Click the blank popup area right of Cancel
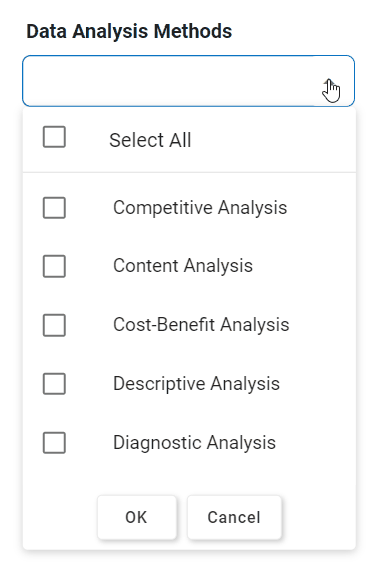 point(319,517)
